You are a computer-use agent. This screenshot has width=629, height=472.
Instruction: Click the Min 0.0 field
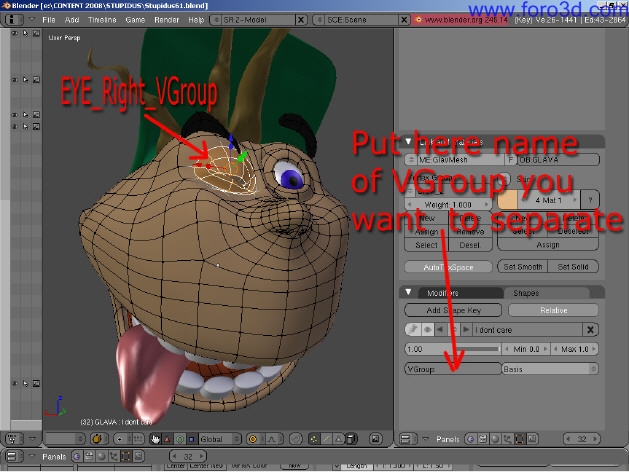coord(526,349)
